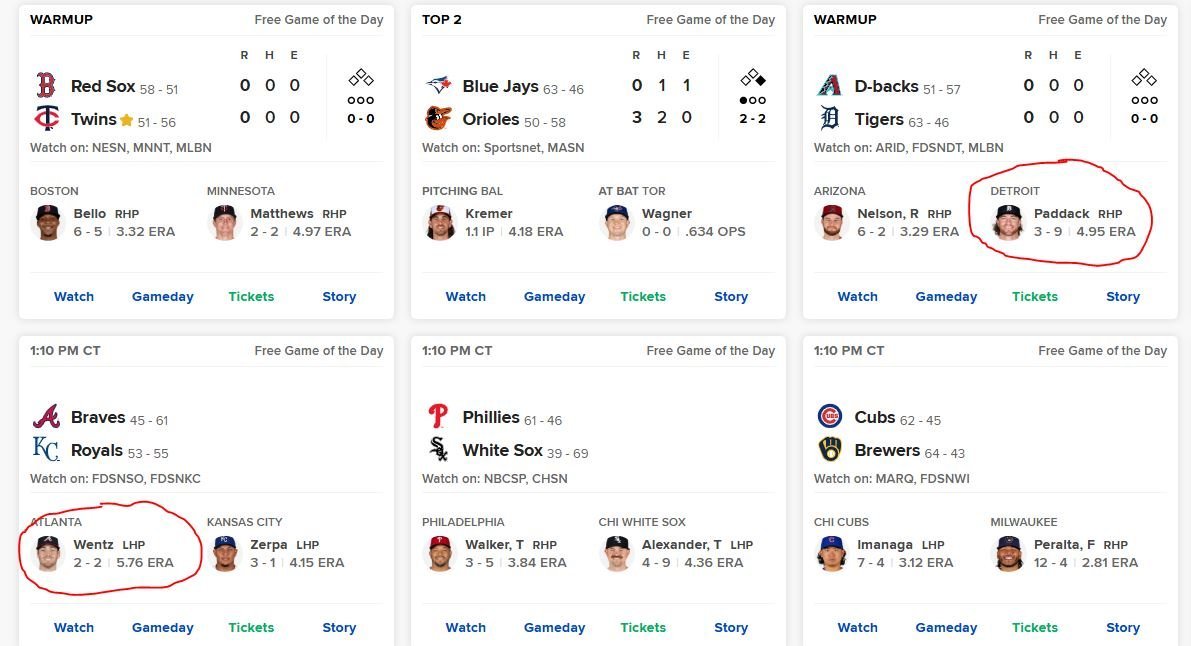Screen dimensions: 1191x646
Task: Click Imanaga's pitcher headshot
Action: 832,553
